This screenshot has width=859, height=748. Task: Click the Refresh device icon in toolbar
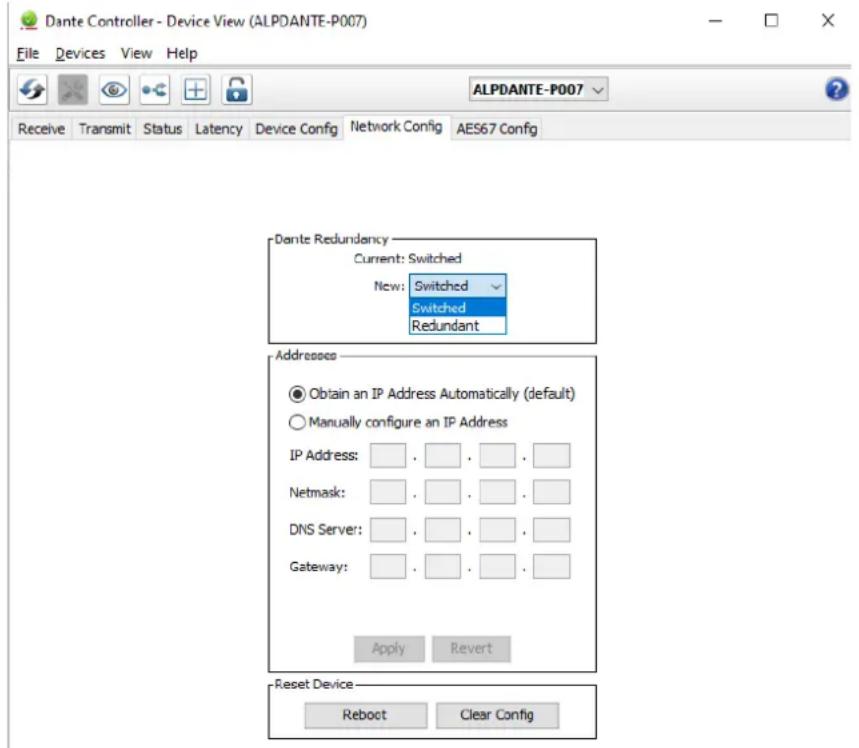coord(32,89)
